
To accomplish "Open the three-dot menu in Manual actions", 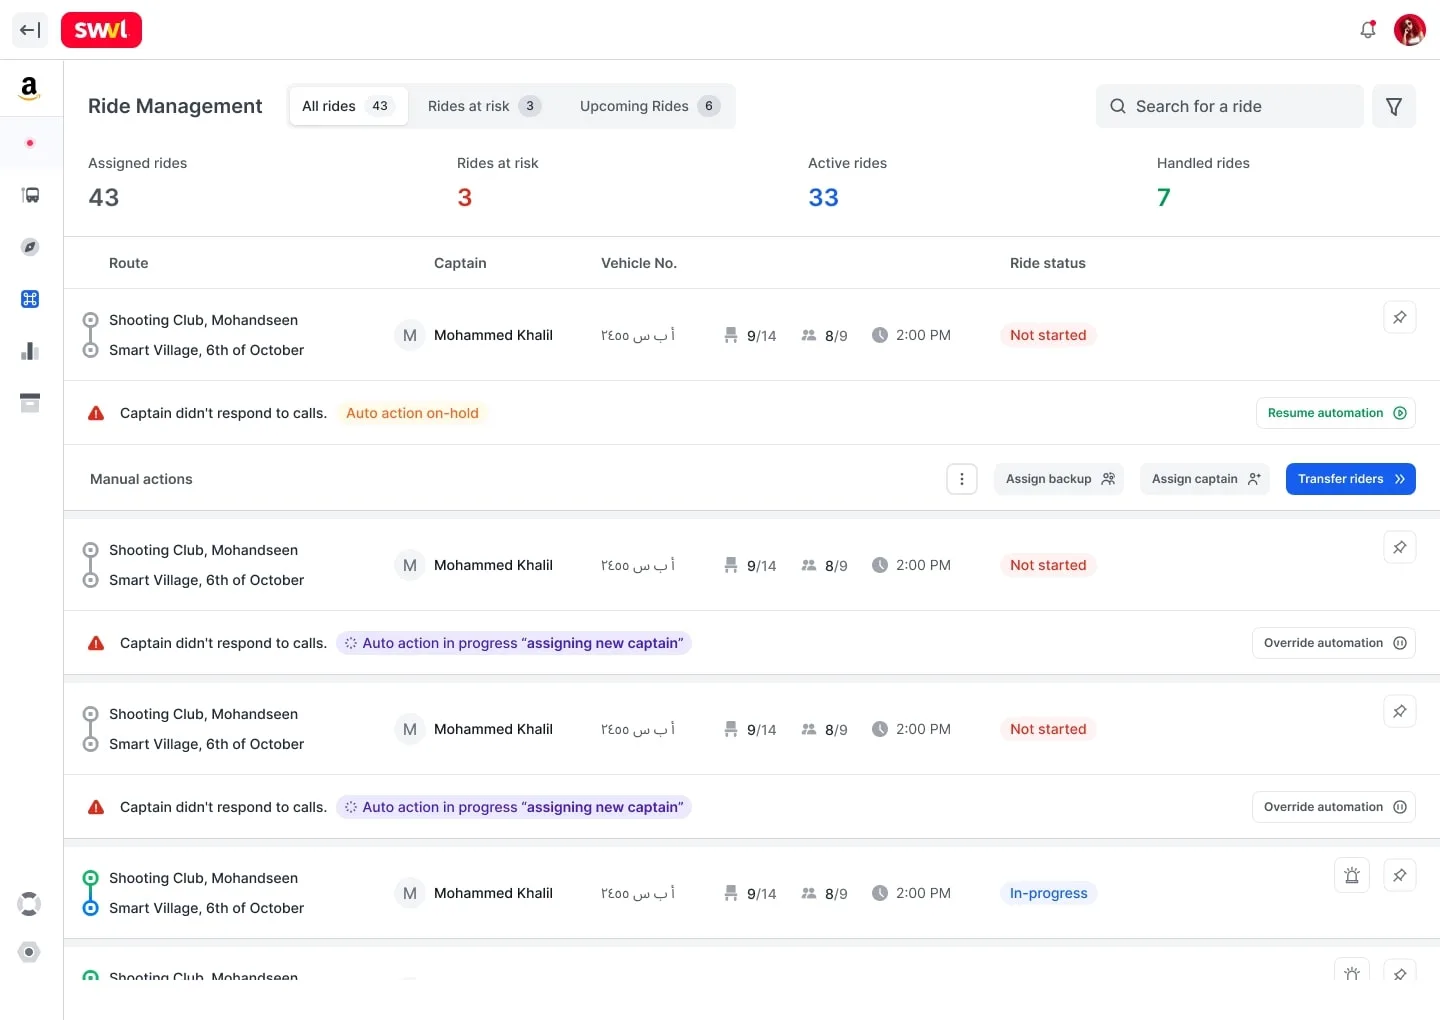I will click(962, 479).
